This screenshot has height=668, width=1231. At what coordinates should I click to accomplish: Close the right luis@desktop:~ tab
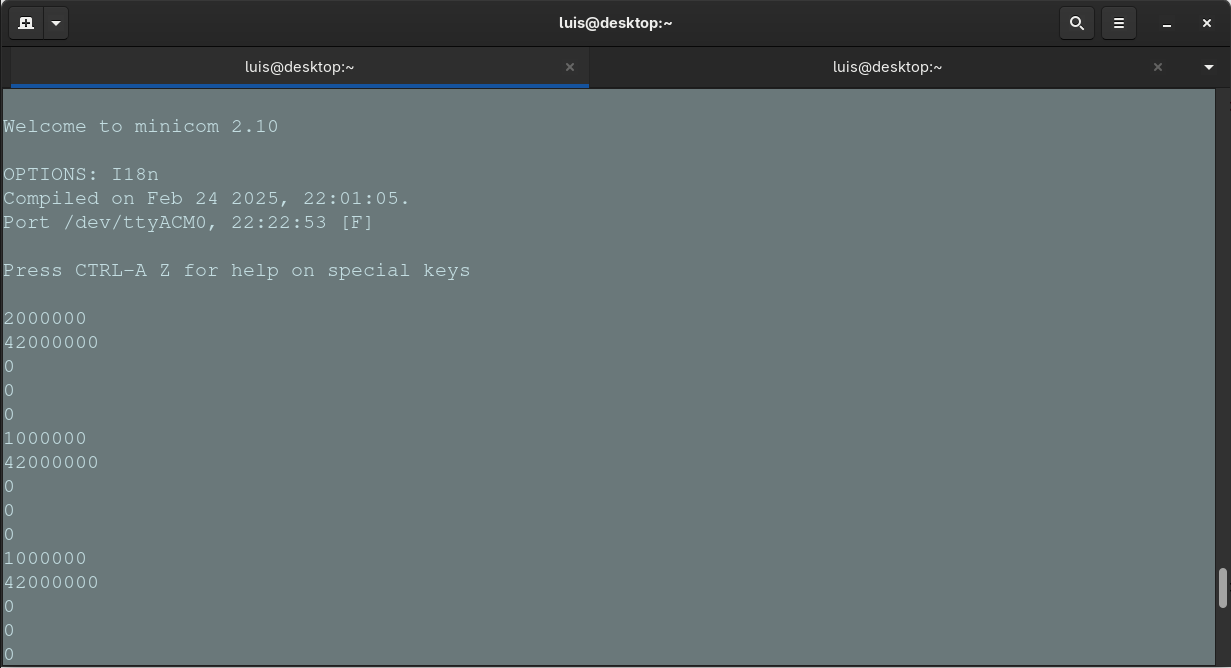1157,67
